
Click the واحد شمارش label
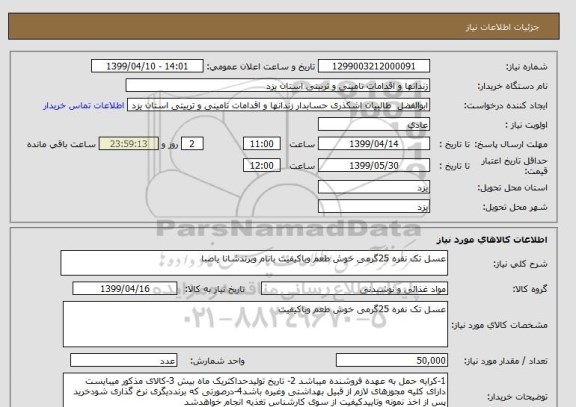pos(217,361)
